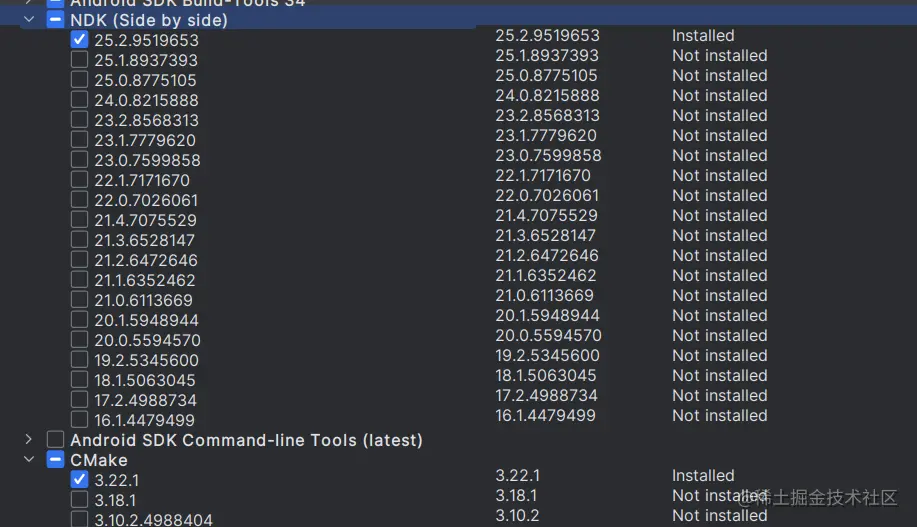The width and height of the screenshot is (917, 527).
Task: Check NDK version 23.0.7599858
Action: click(80, 159)
